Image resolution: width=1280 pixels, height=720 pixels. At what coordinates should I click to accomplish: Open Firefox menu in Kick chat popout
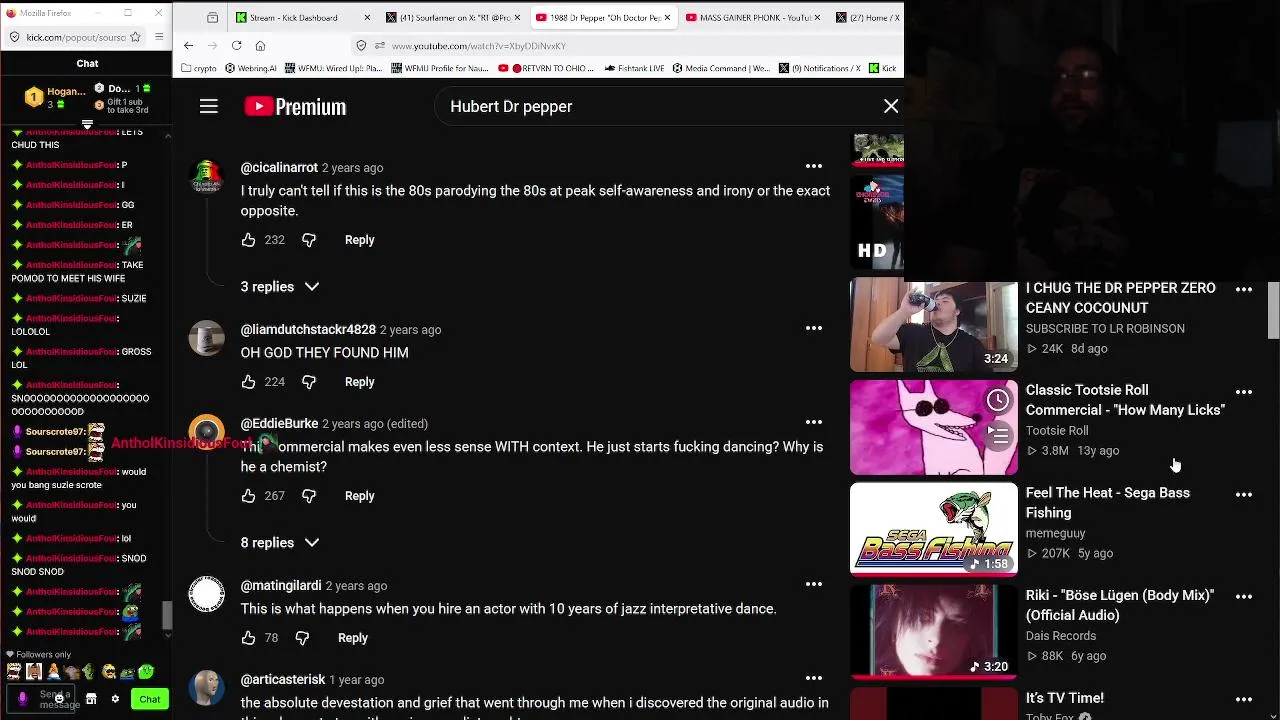pos(159,37)
